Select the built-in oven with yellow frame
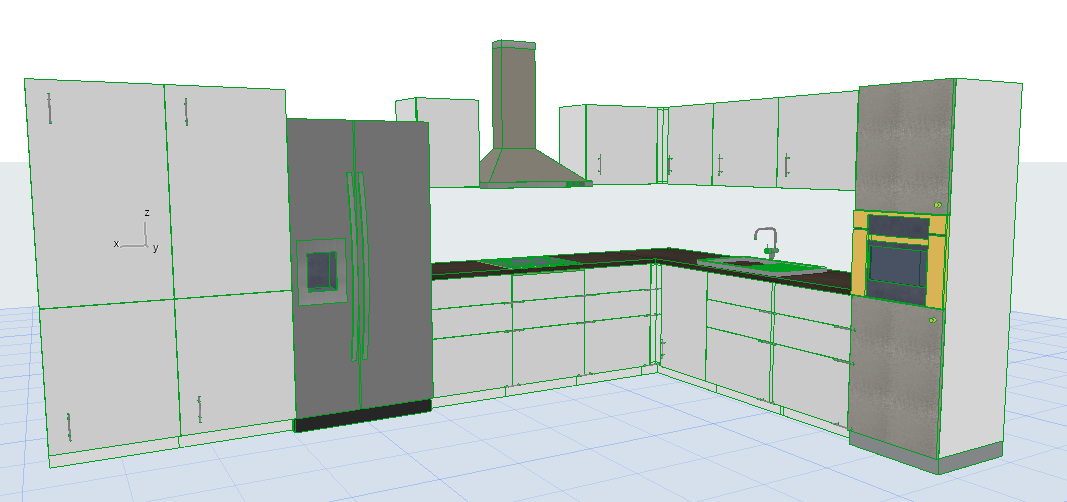1067x502 pixels. pos(897,258)
